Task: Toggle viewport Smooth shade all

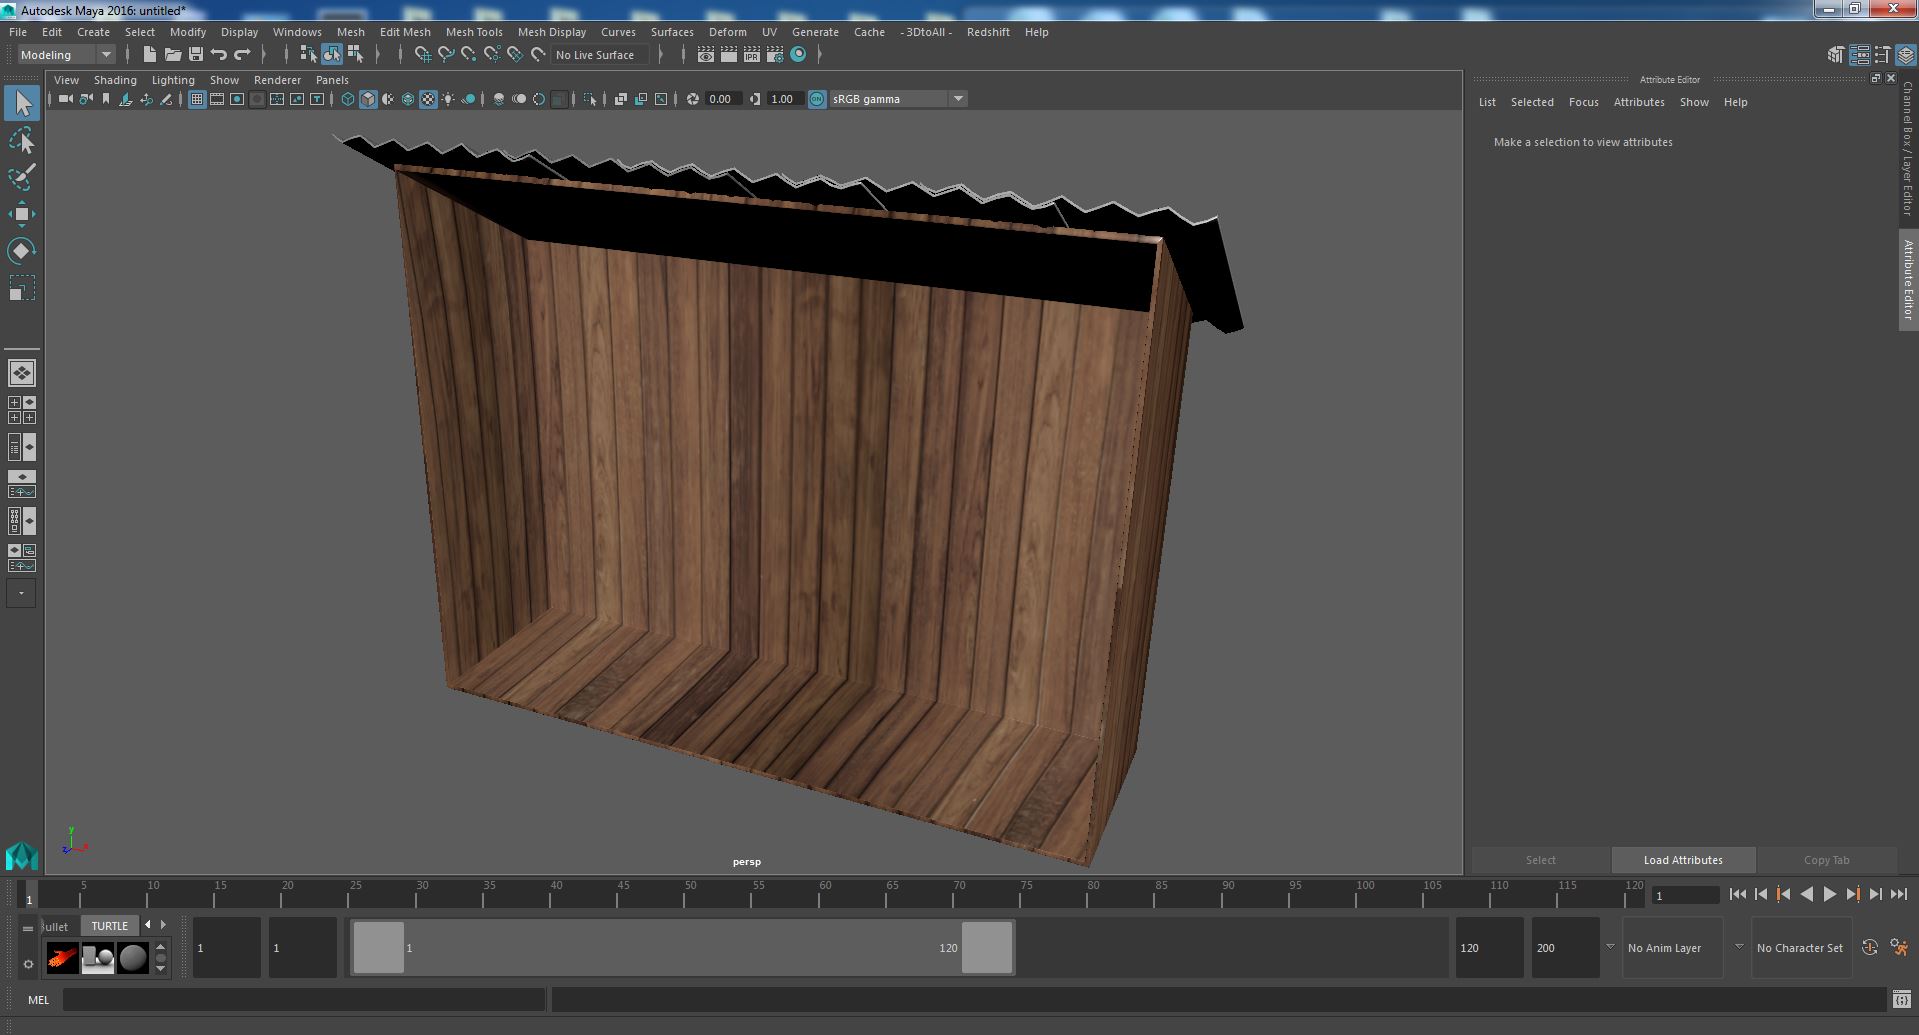Action: (x=368, y=99)
